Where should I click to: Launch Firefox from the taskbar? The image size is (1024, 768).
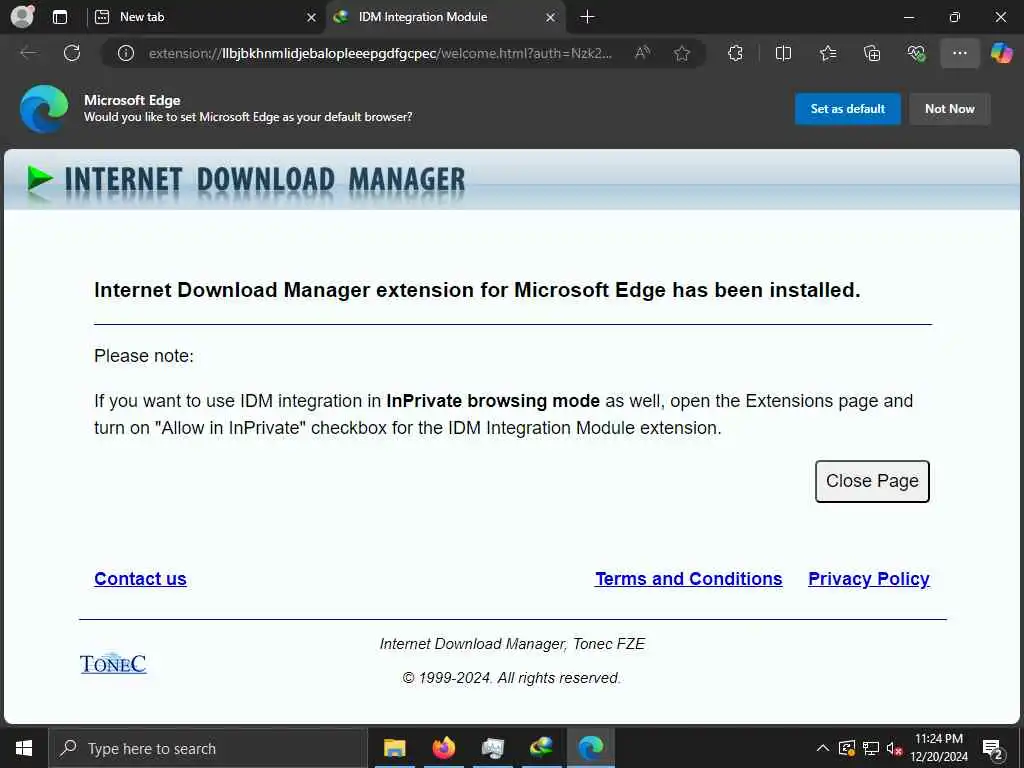tap(443, 748)
